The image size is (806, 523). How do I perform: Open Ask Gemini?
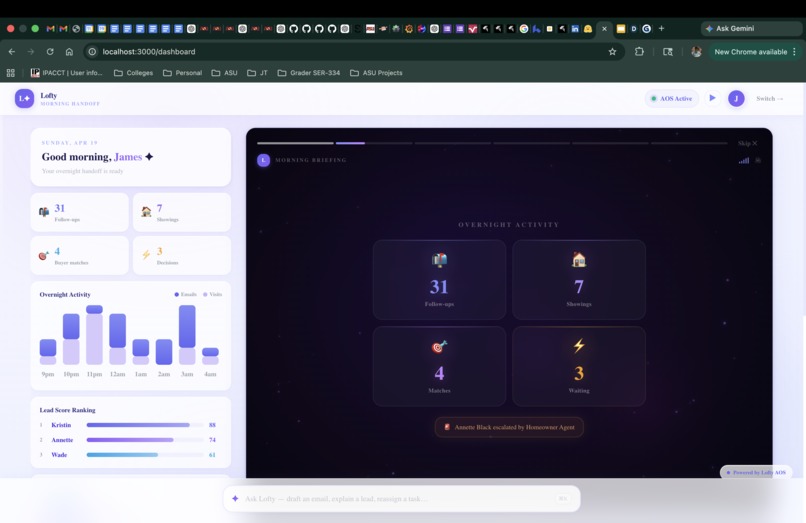pos(752,29)
